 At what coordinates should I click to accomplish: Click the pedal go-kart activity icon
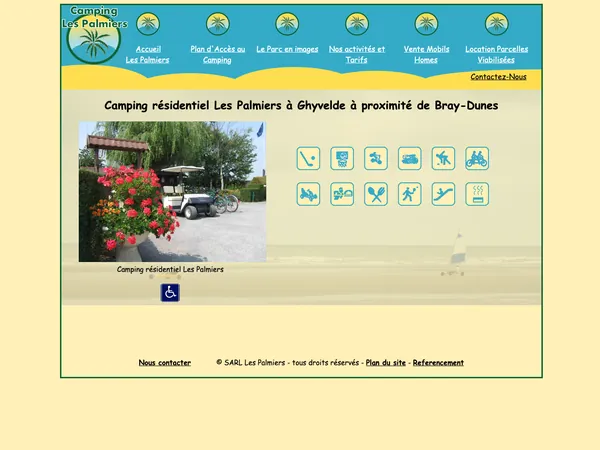308,194
